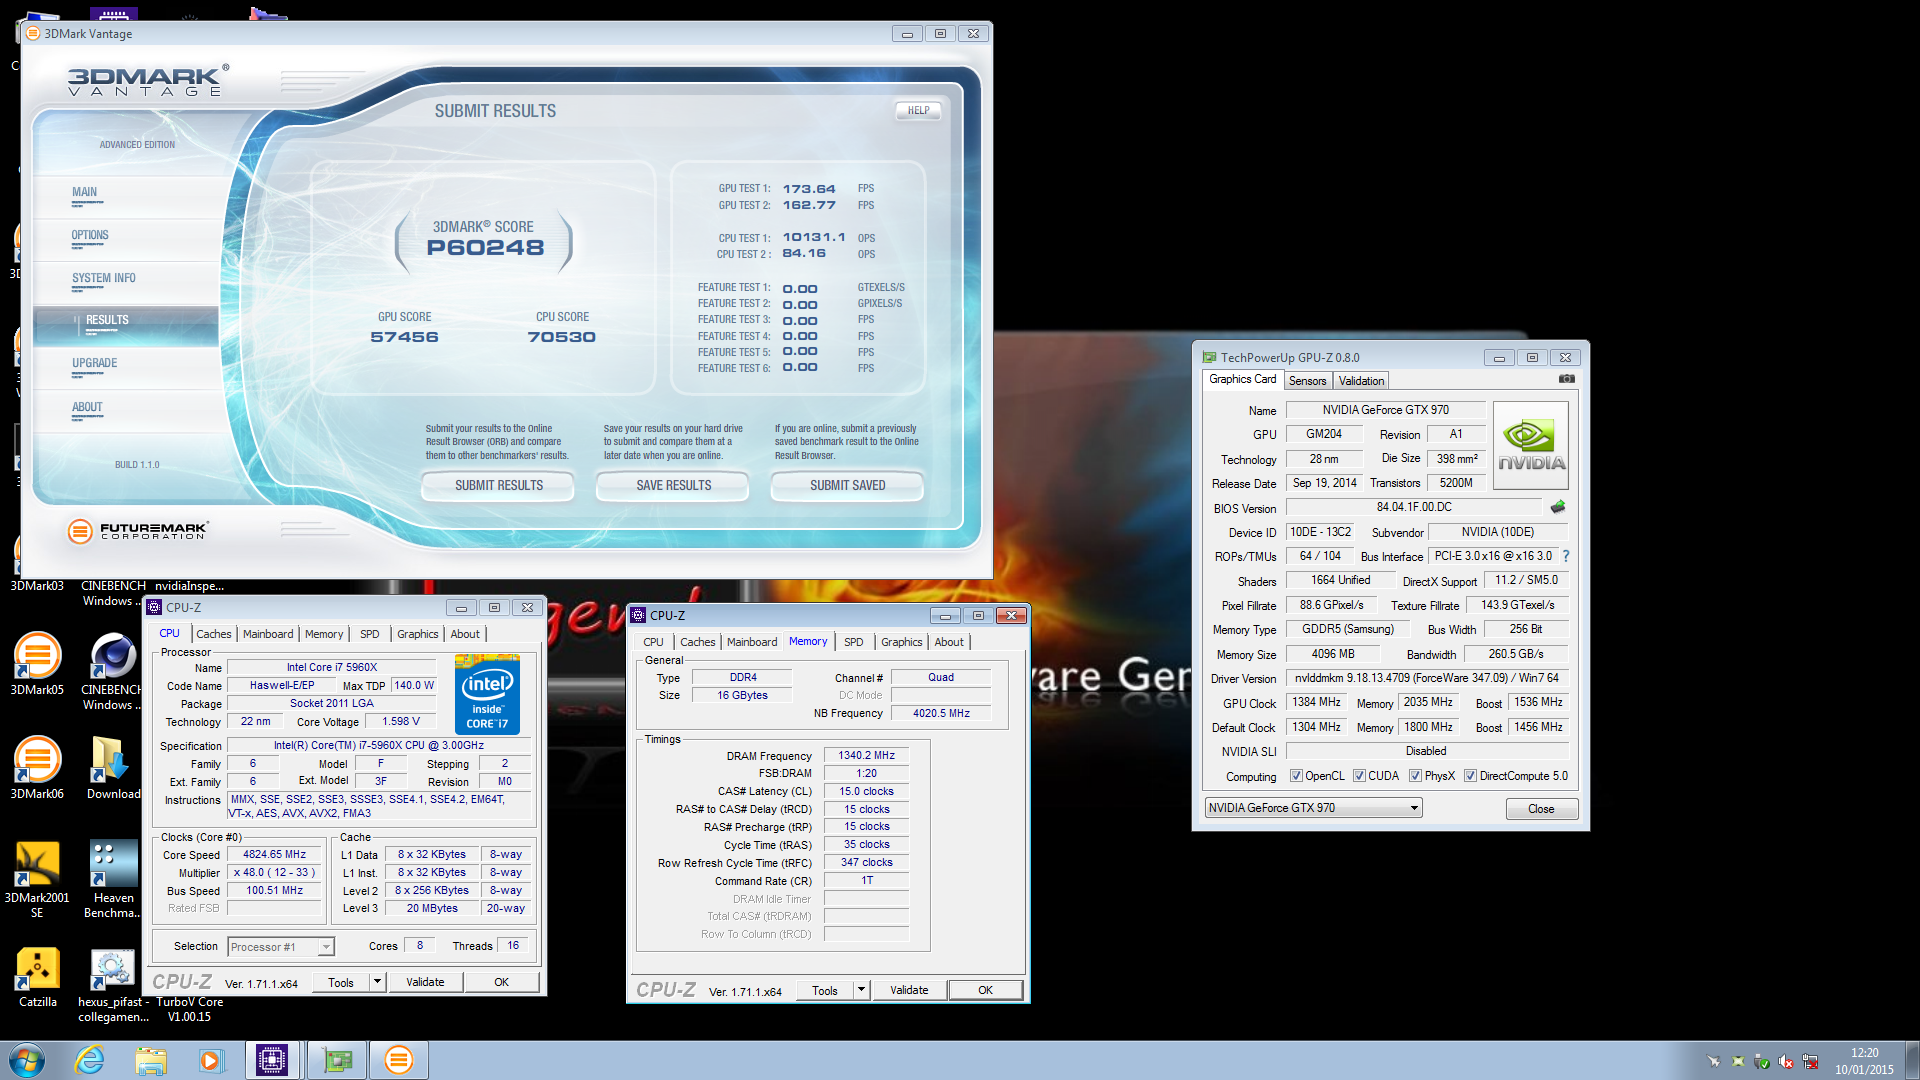The image size is (1920, 1080).
Task: Open Tools dropdown arrow in left CPU-Z window
Action: (377, 982)
